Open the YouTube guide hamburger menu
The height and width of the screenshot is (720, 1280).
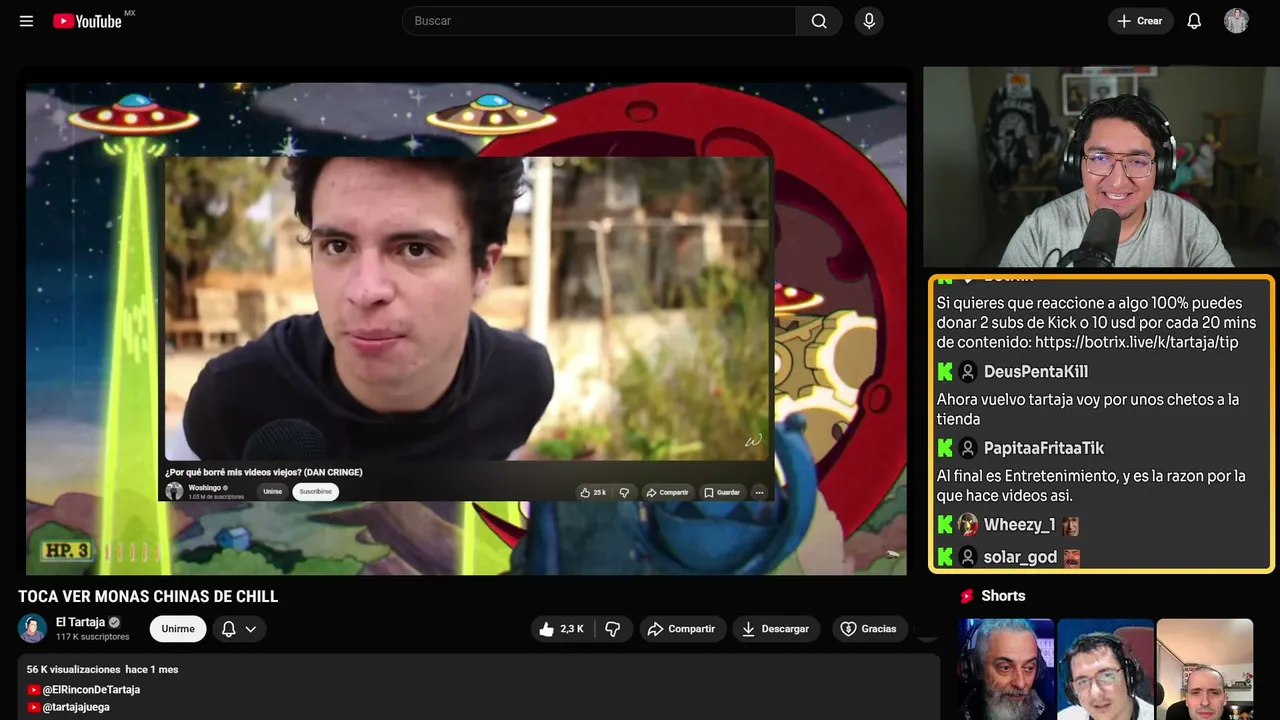click(27, 21)
